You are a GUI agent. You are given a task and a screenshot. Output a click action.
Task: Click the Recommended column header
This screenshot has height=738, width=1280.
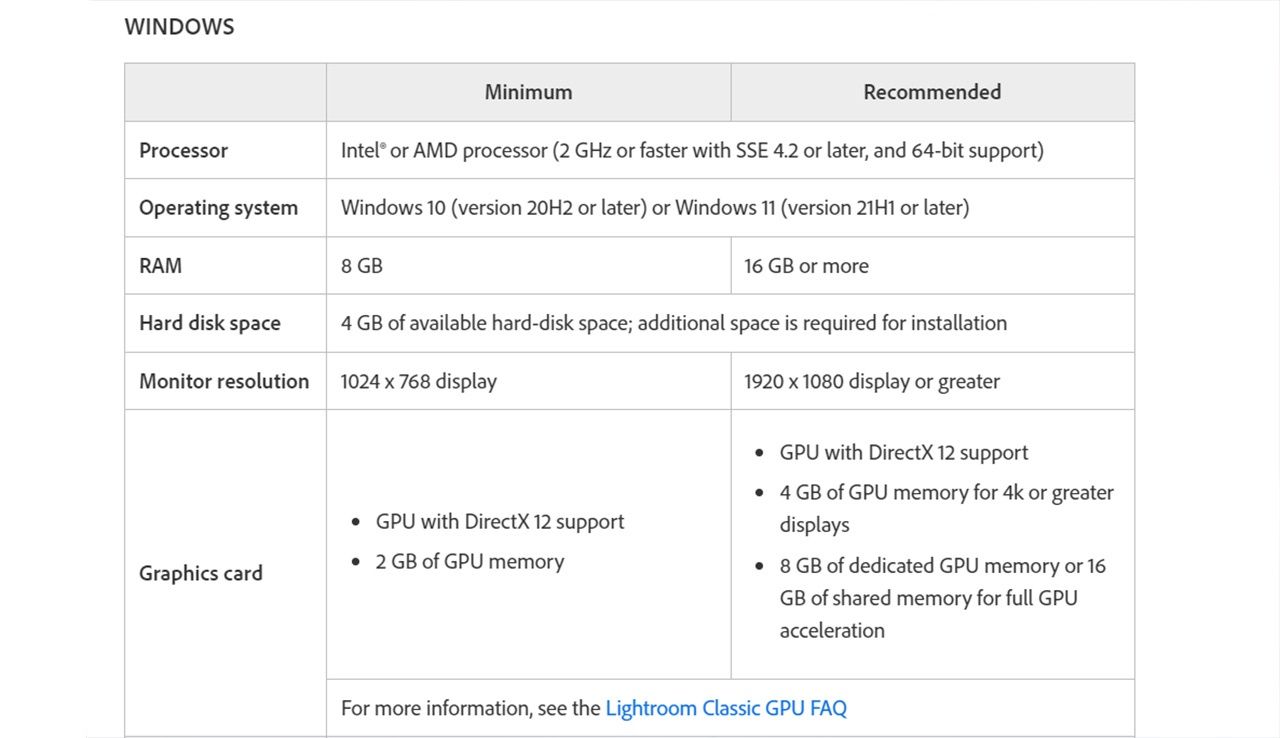[x=932, y=92]
